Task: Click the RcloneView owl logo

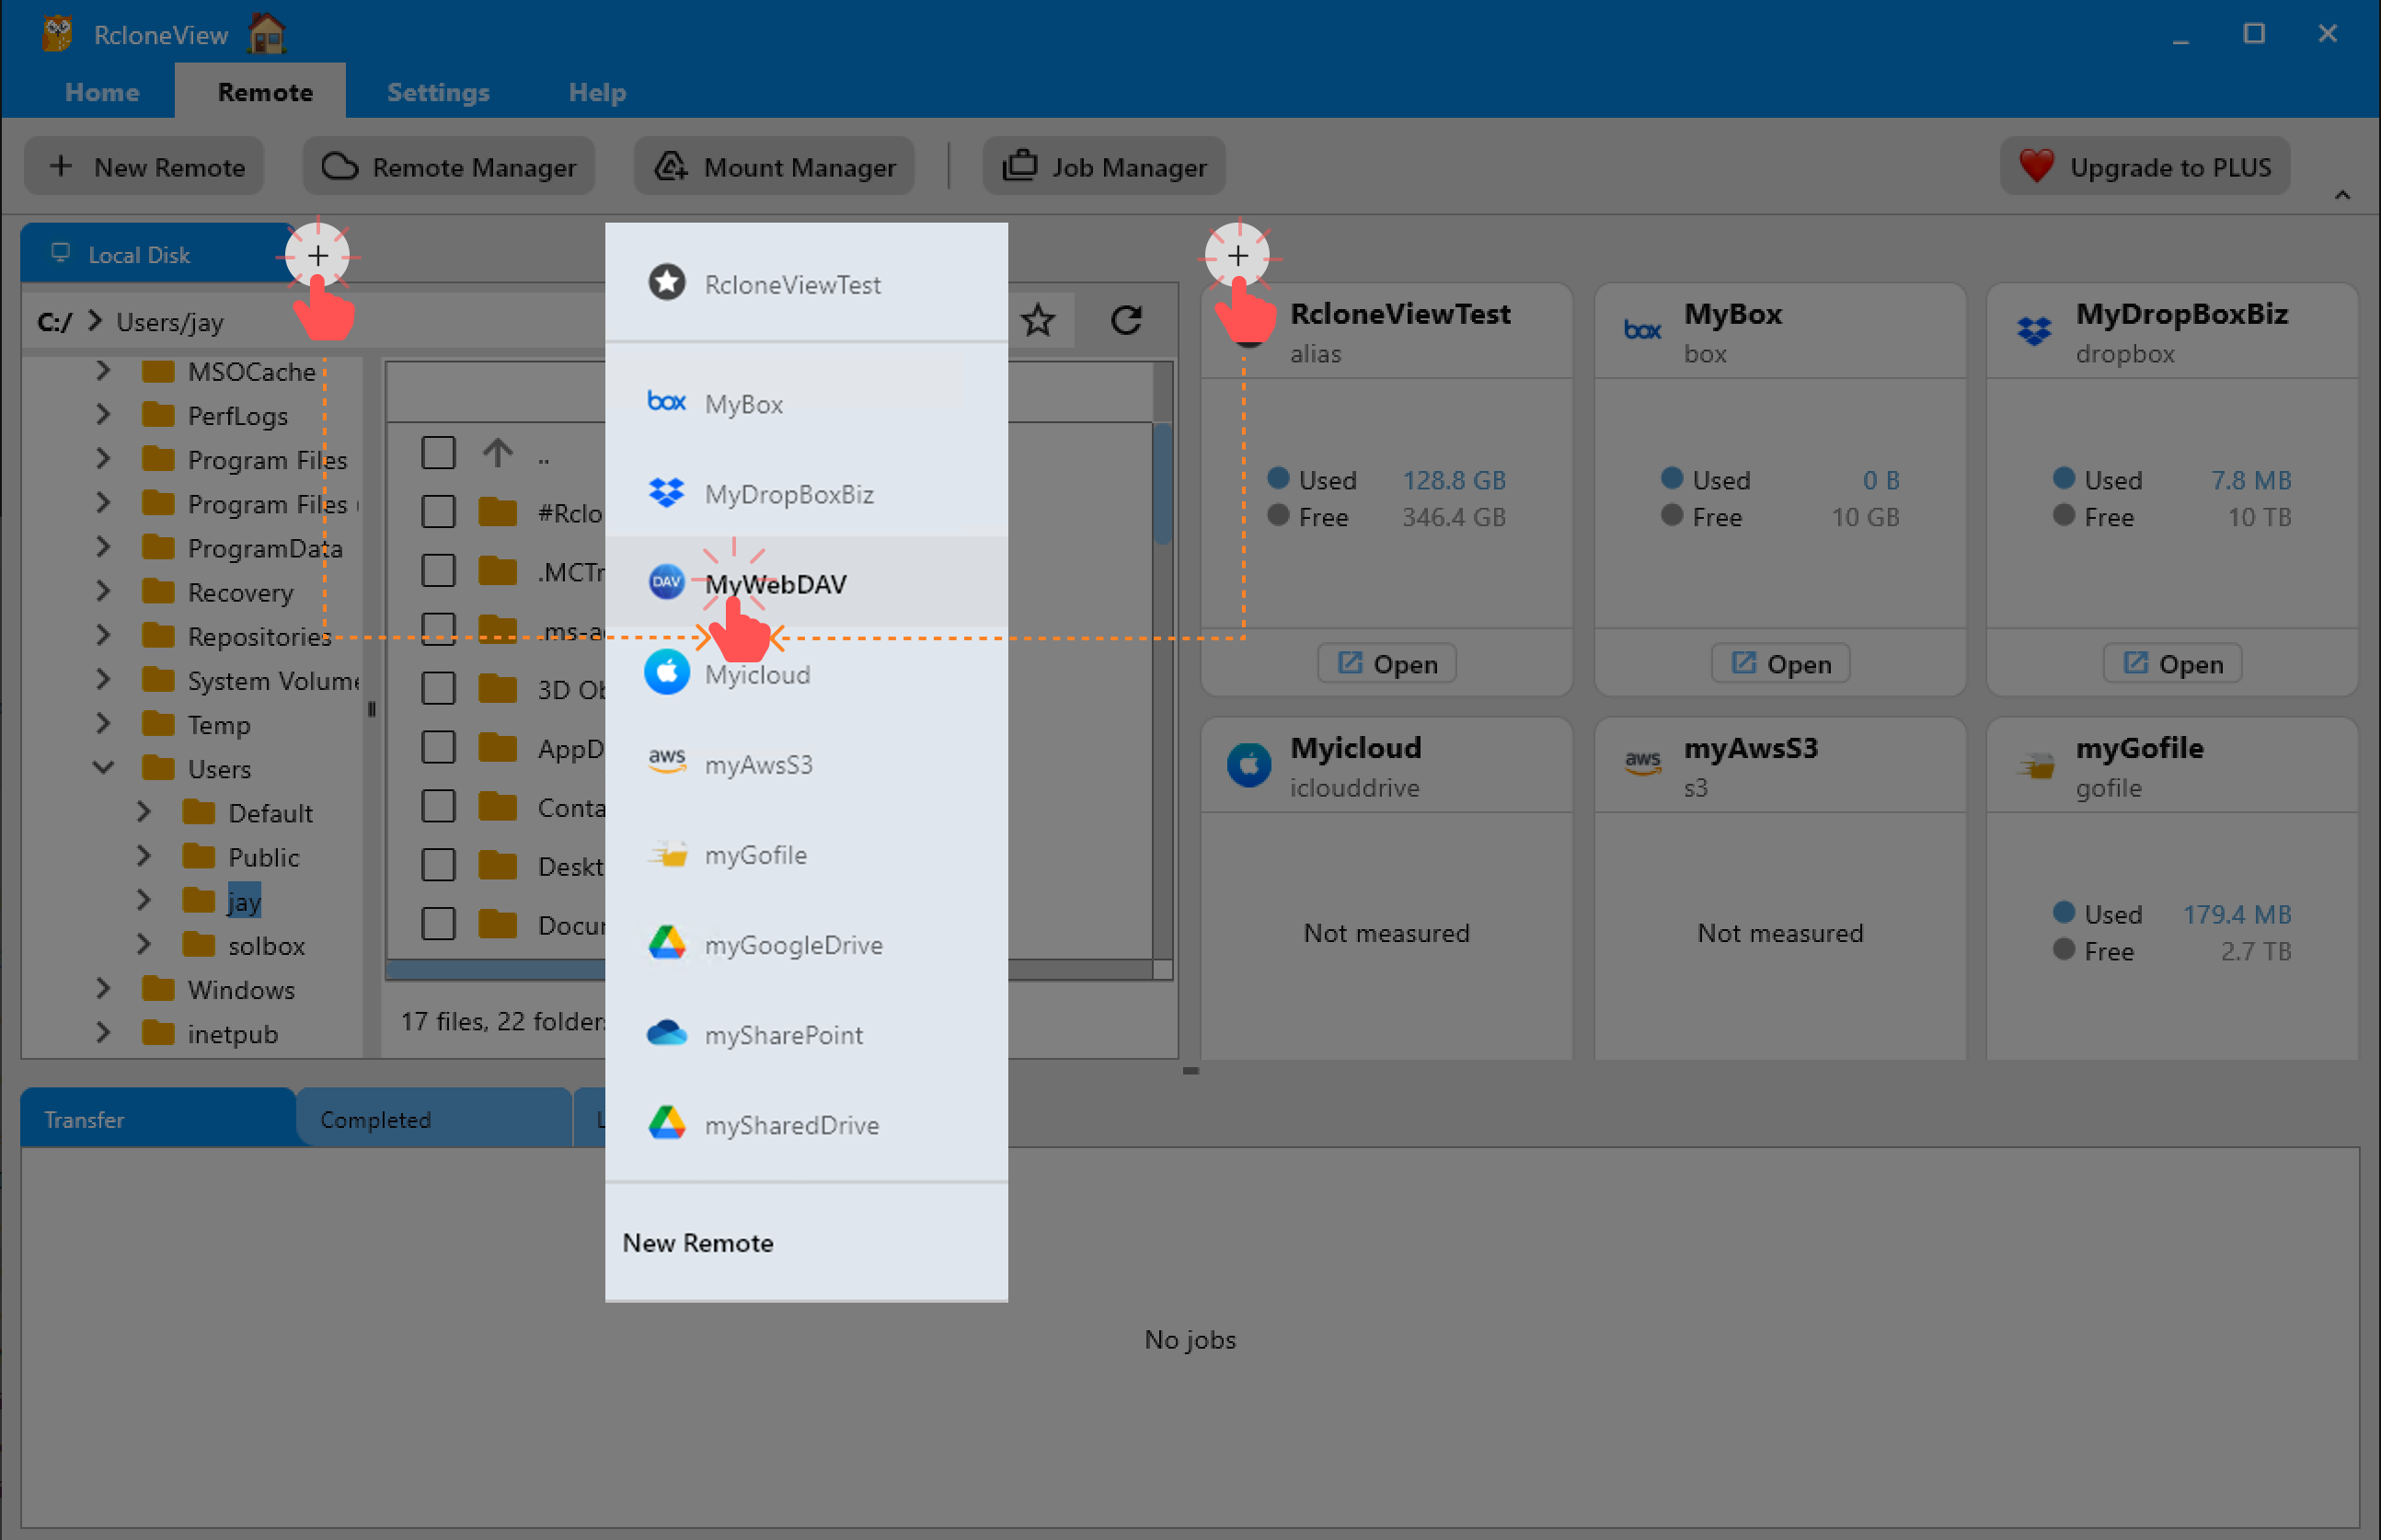Action: coord(57,33)
